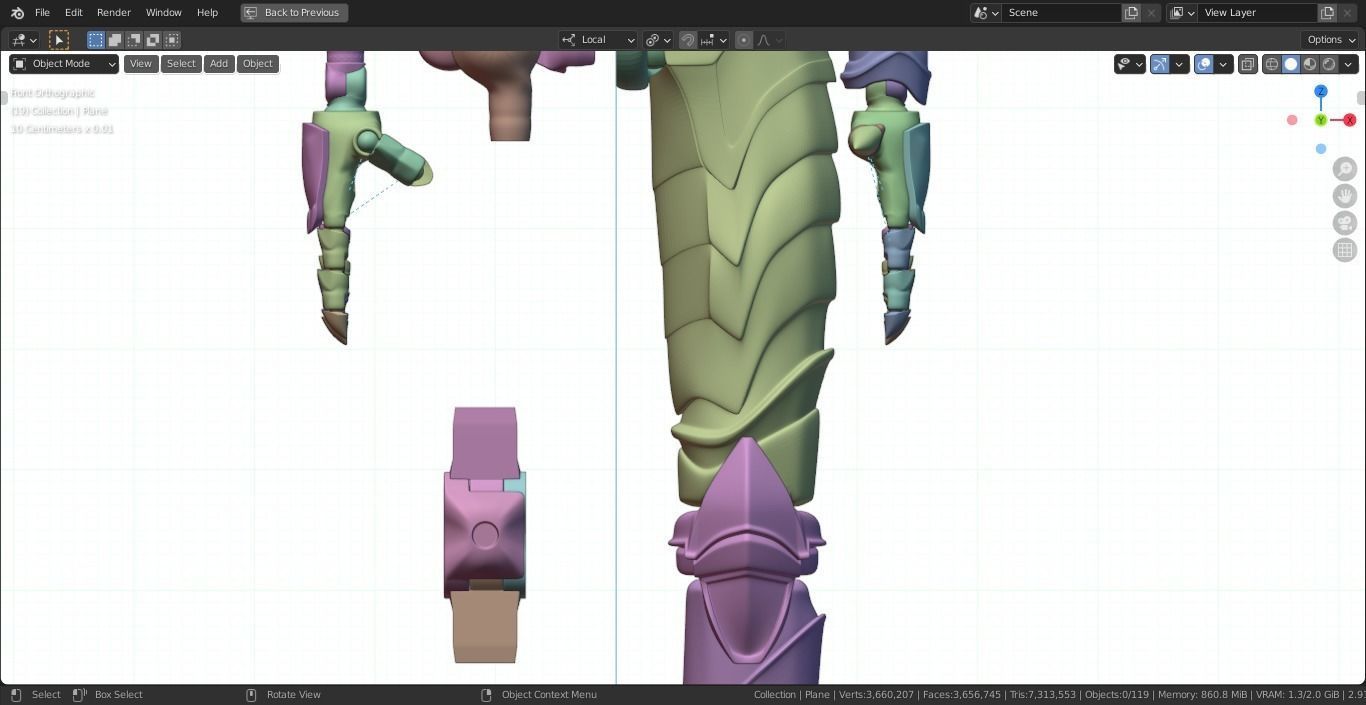1366x705 pixels.
Task: Open the shading options dropdown arrow
Action: click(x=1348, y=64)
